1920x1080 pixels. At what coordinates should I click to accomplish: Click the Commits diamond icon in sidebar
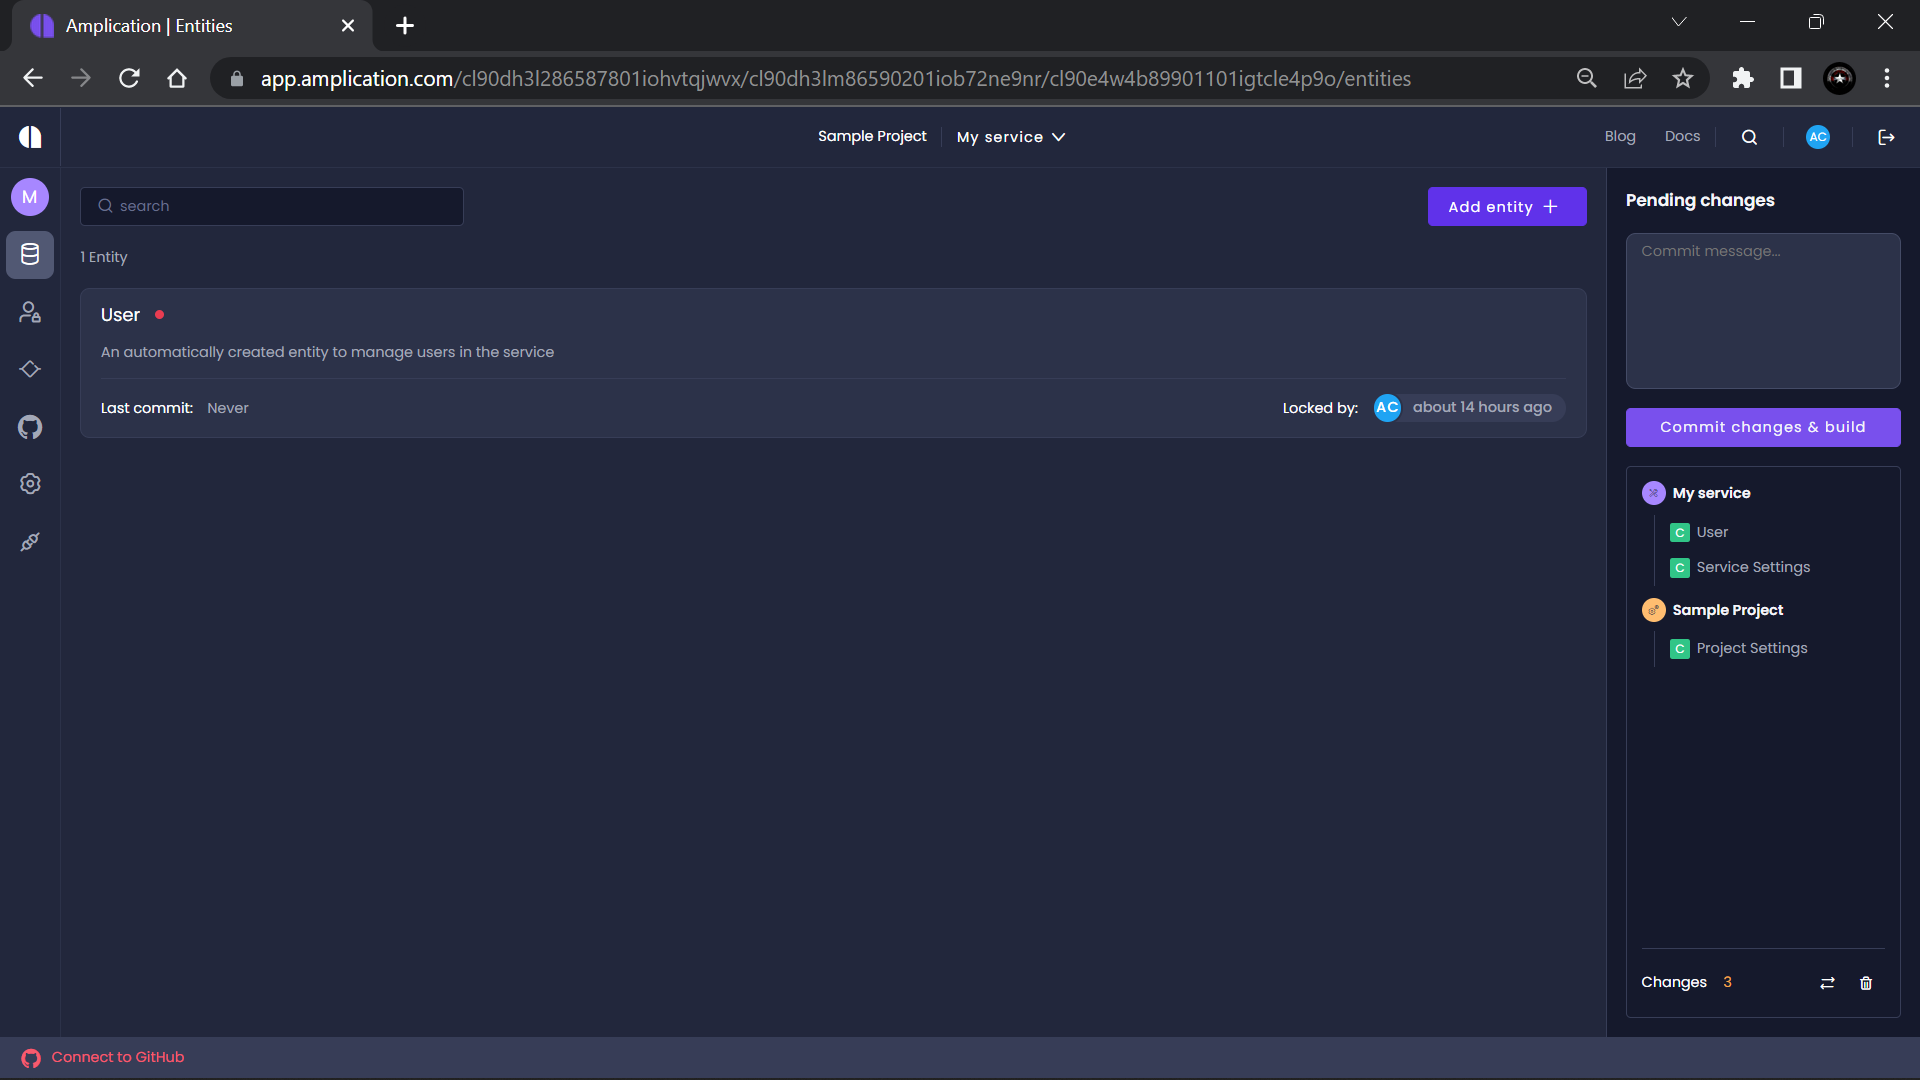(30, 369)
